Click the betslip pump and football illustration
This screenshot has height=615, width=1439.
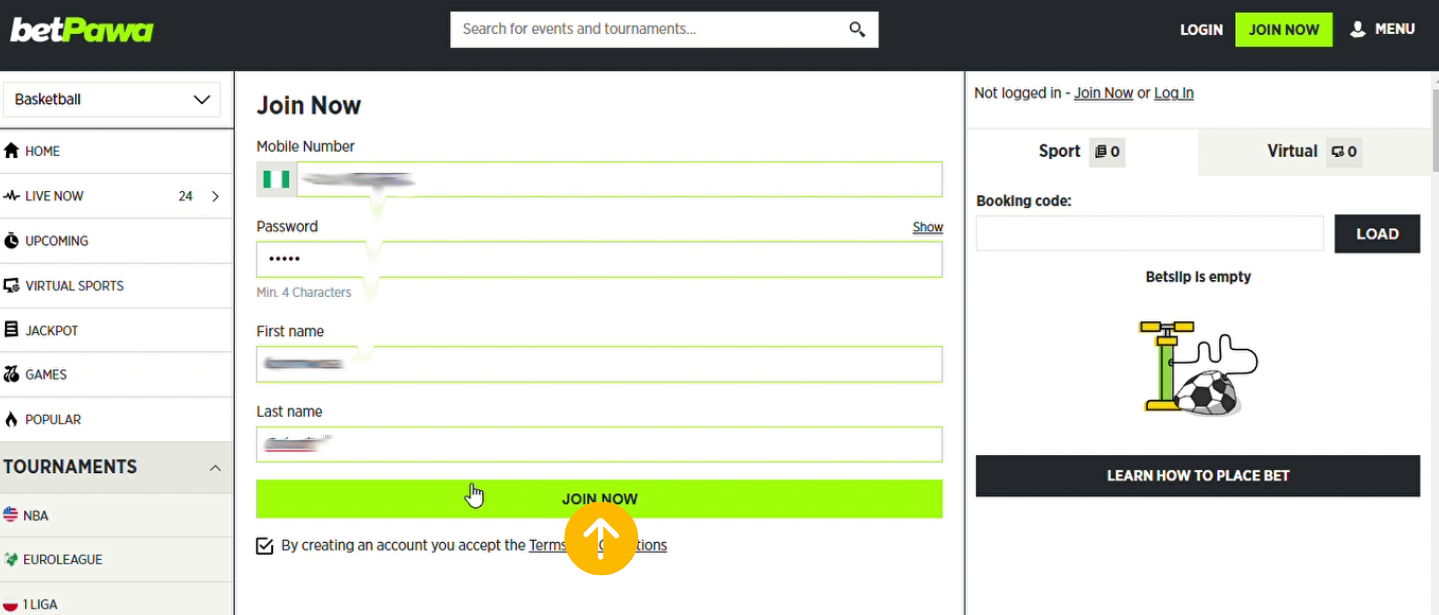(1198, 367)
